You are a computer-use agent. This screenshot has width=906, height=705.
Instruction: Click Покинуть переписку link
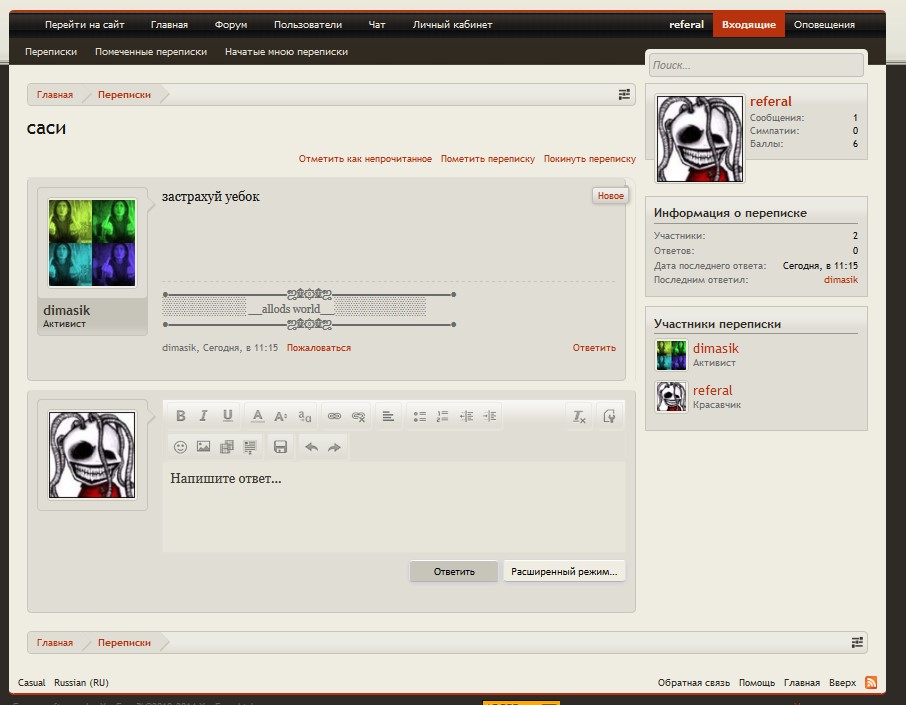click(589, 158)
